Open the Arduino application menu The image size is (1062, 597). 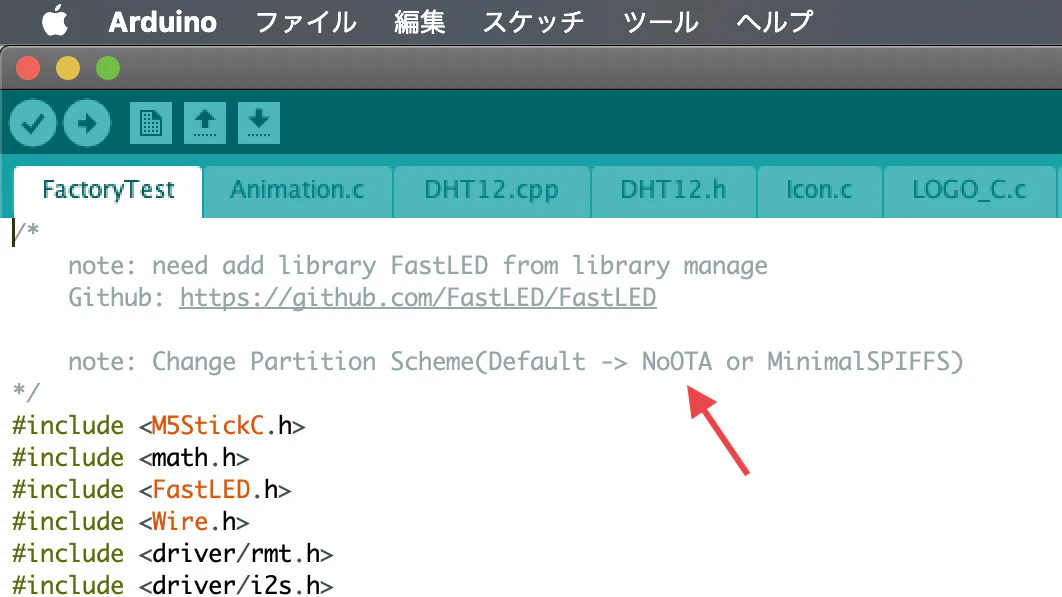(163, 22)
